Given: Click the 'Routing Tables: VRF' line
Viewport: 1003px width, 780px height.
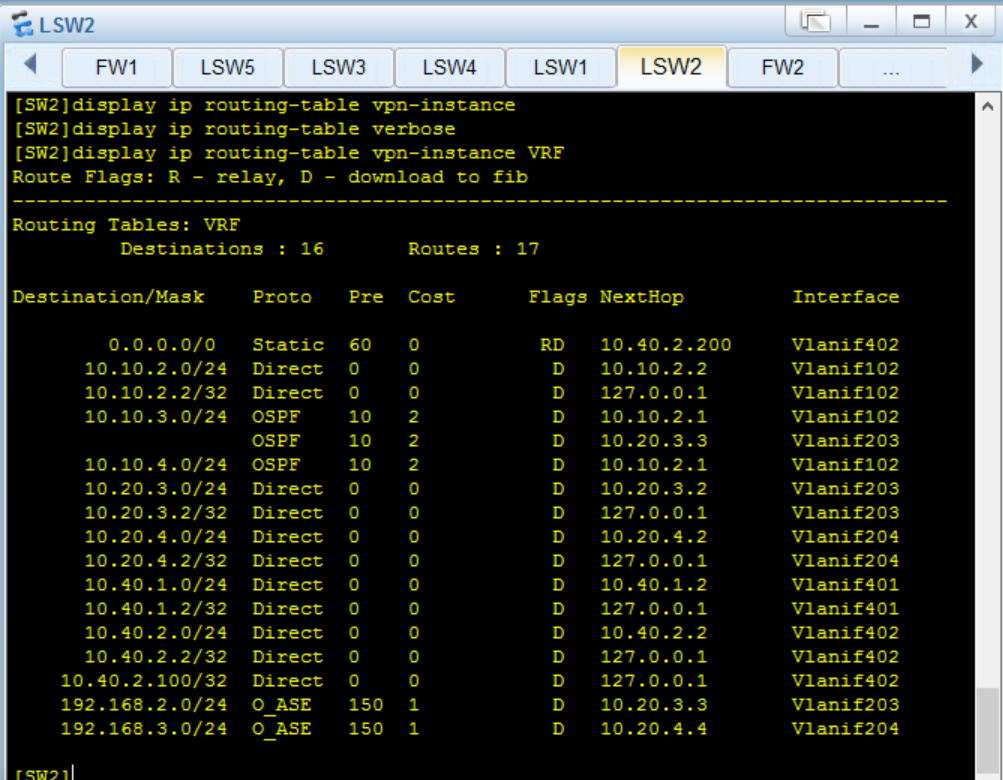Looking at the screenshot, I should (126, 225).
